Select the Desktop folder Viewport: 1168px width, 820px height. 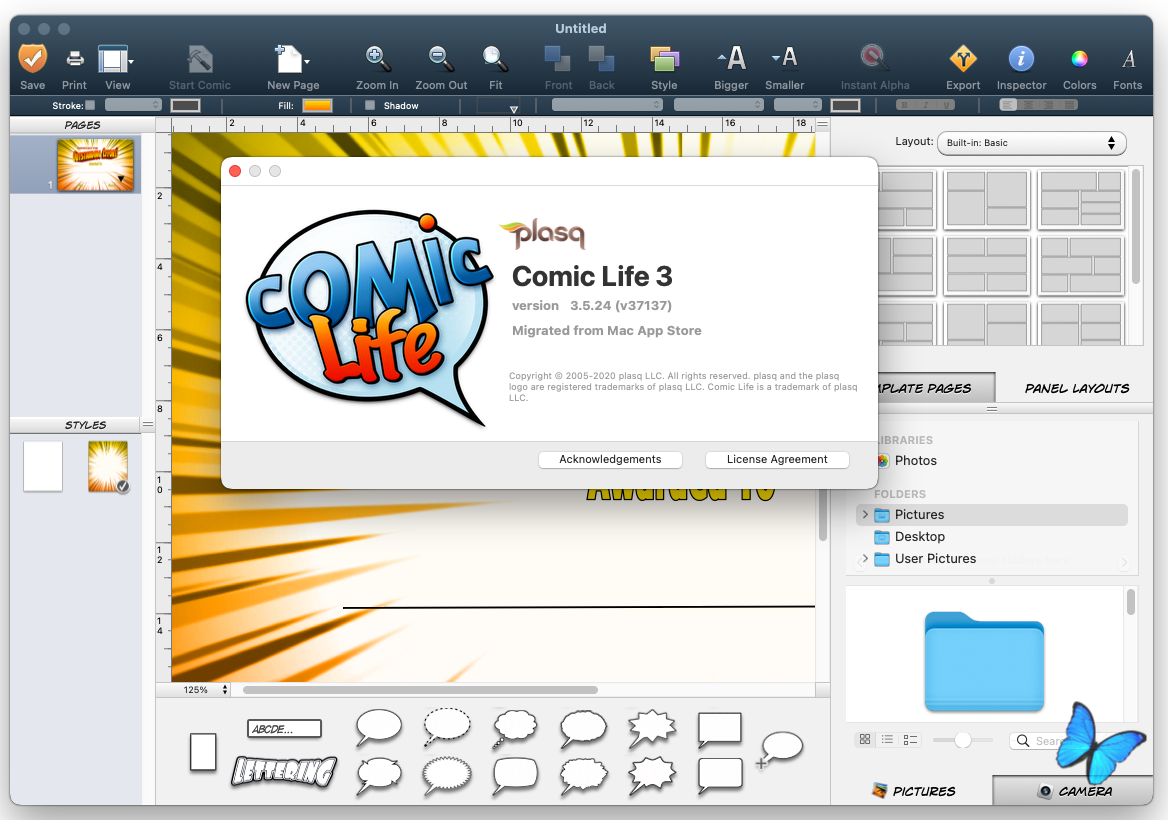point(920,537)
